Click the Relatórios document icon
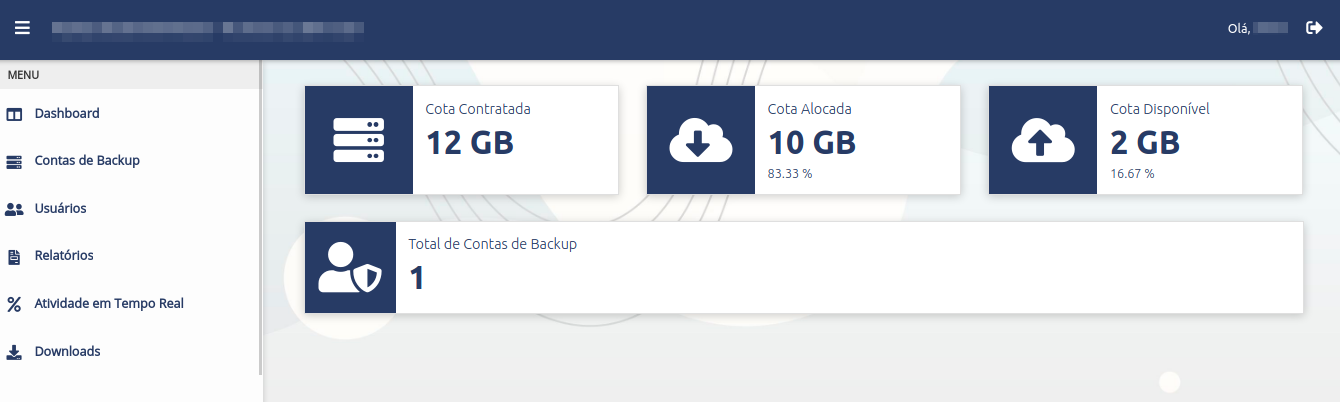1340x402 pixels. coord(14,256)
